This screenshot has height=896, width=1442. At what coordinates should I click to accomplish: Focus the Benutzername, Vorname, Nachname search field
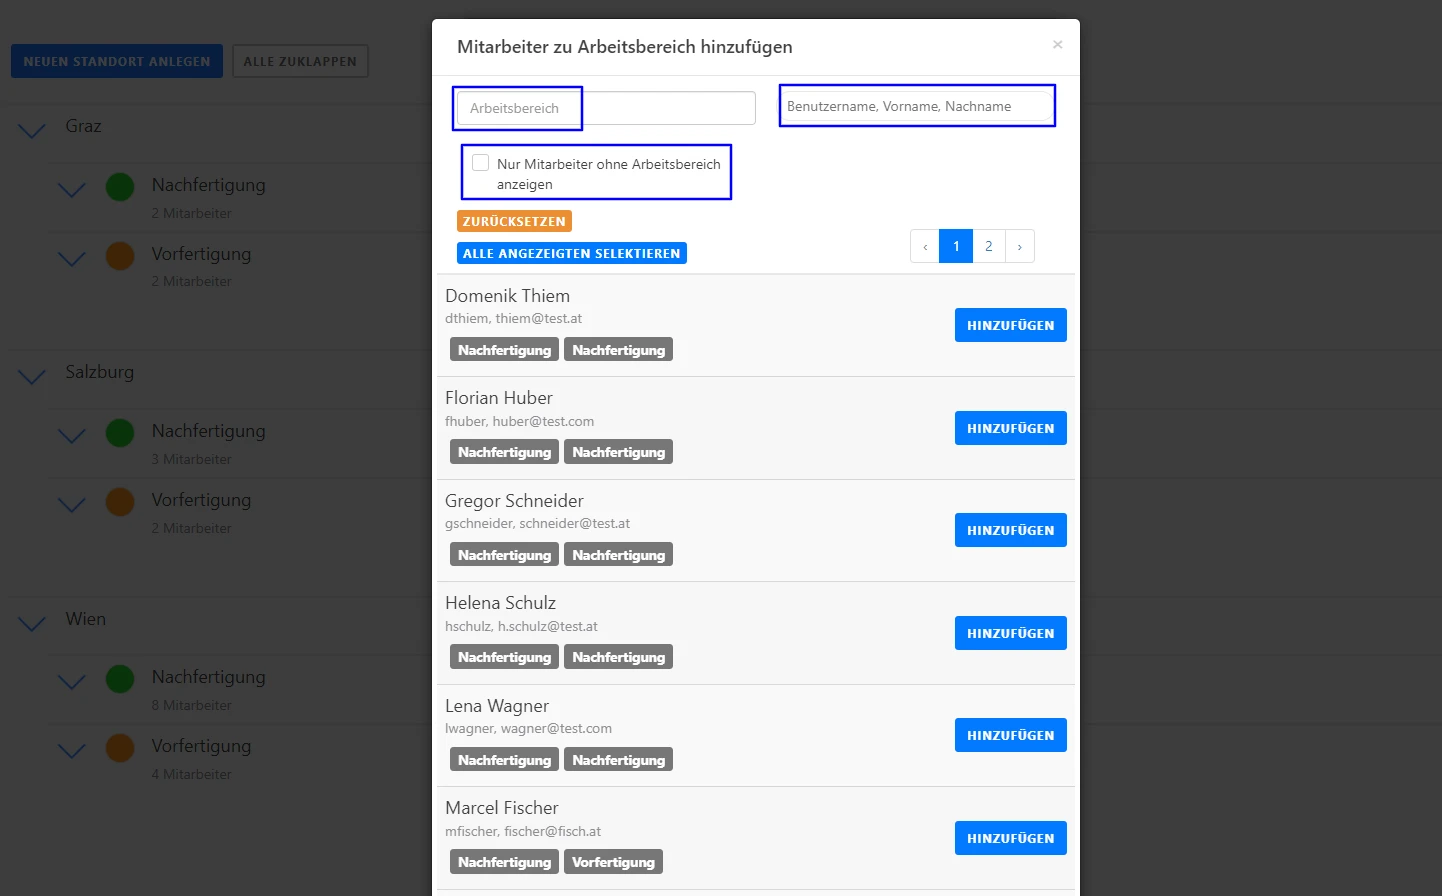(917, 106)
